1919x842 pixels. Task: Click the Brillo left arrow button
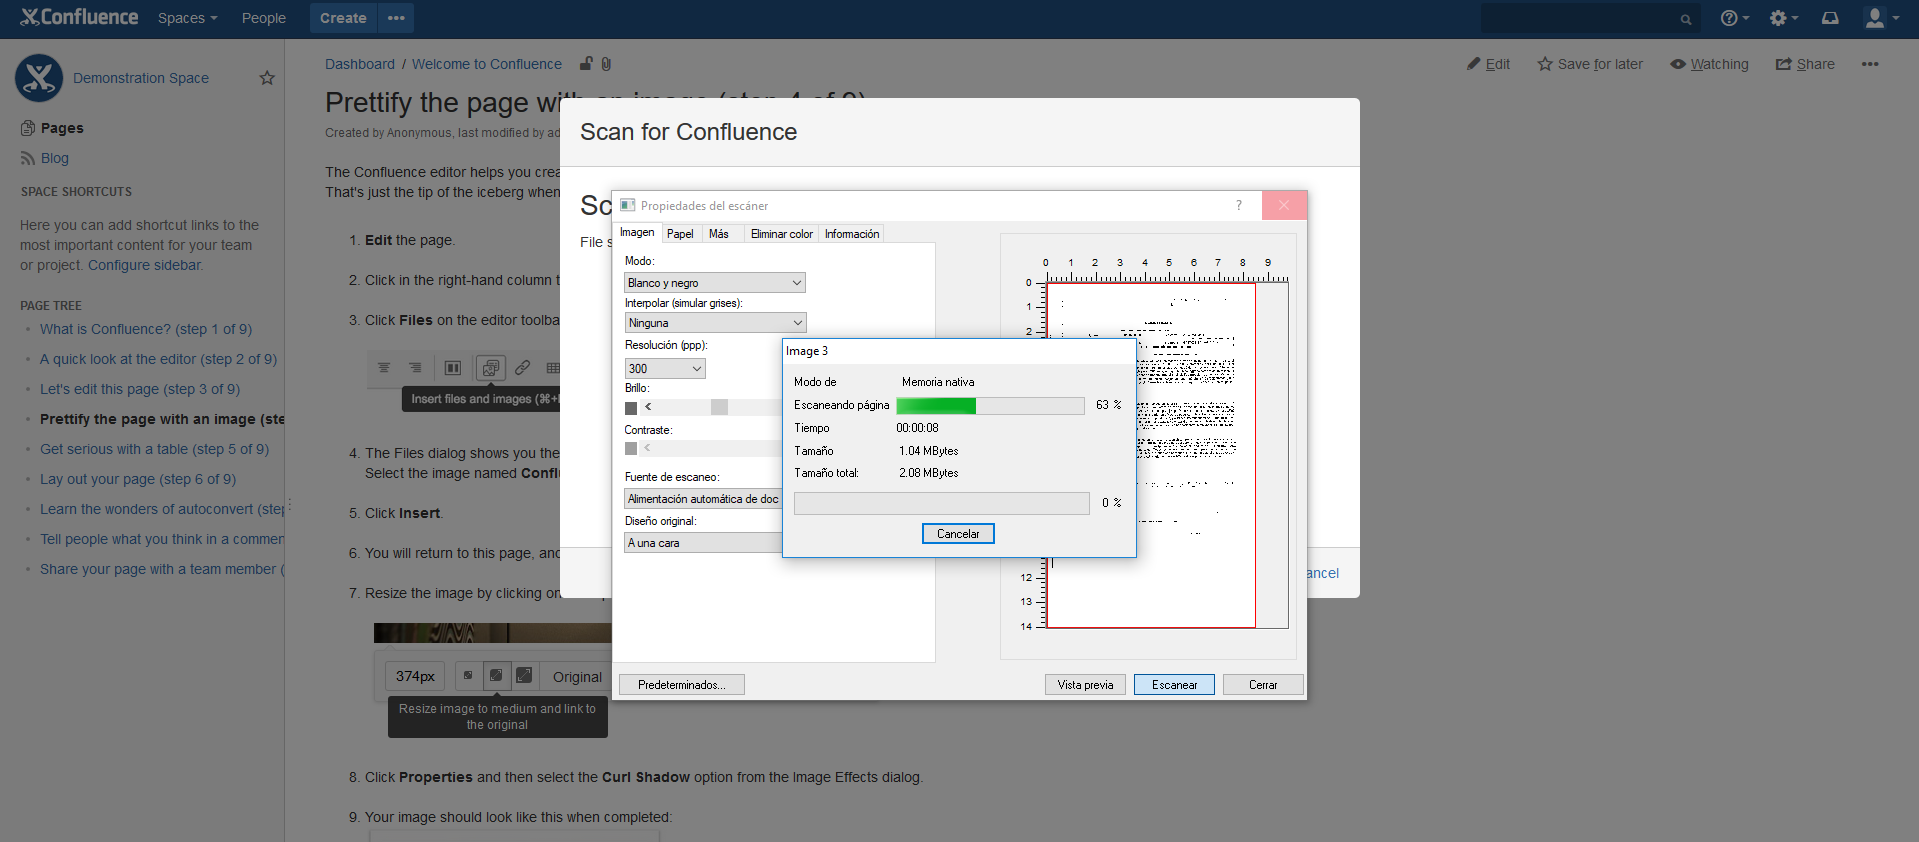(648, 407)
